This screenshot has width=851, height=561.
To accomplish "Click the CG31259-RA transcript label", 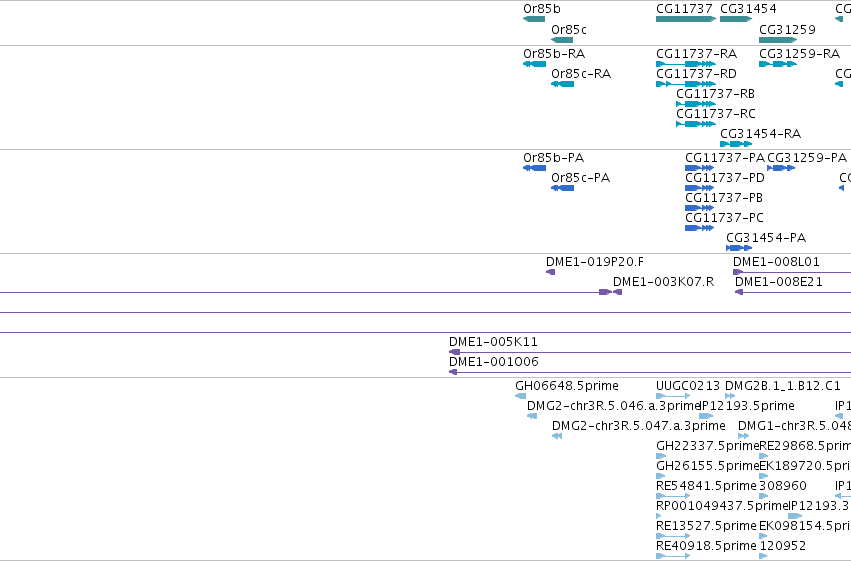I will (x=799, y=54).
